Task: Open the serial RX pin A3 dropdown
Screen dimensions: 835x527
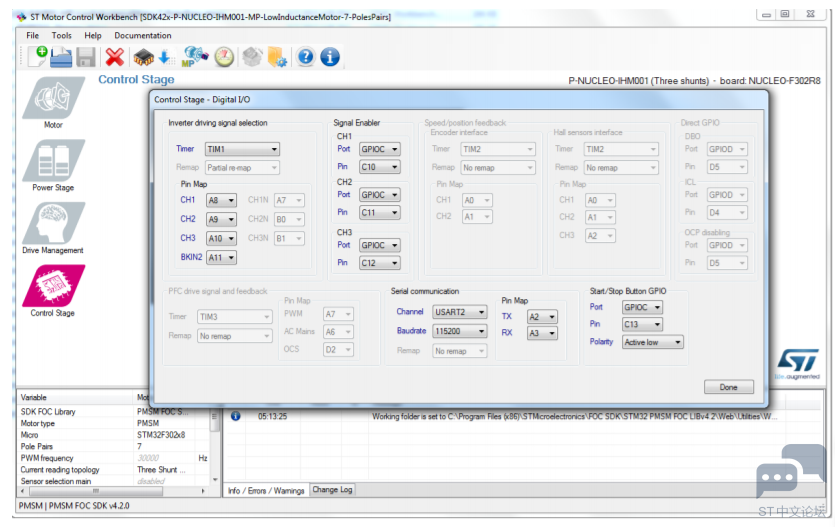Action: pyautogui.click(x=542, y=333)
